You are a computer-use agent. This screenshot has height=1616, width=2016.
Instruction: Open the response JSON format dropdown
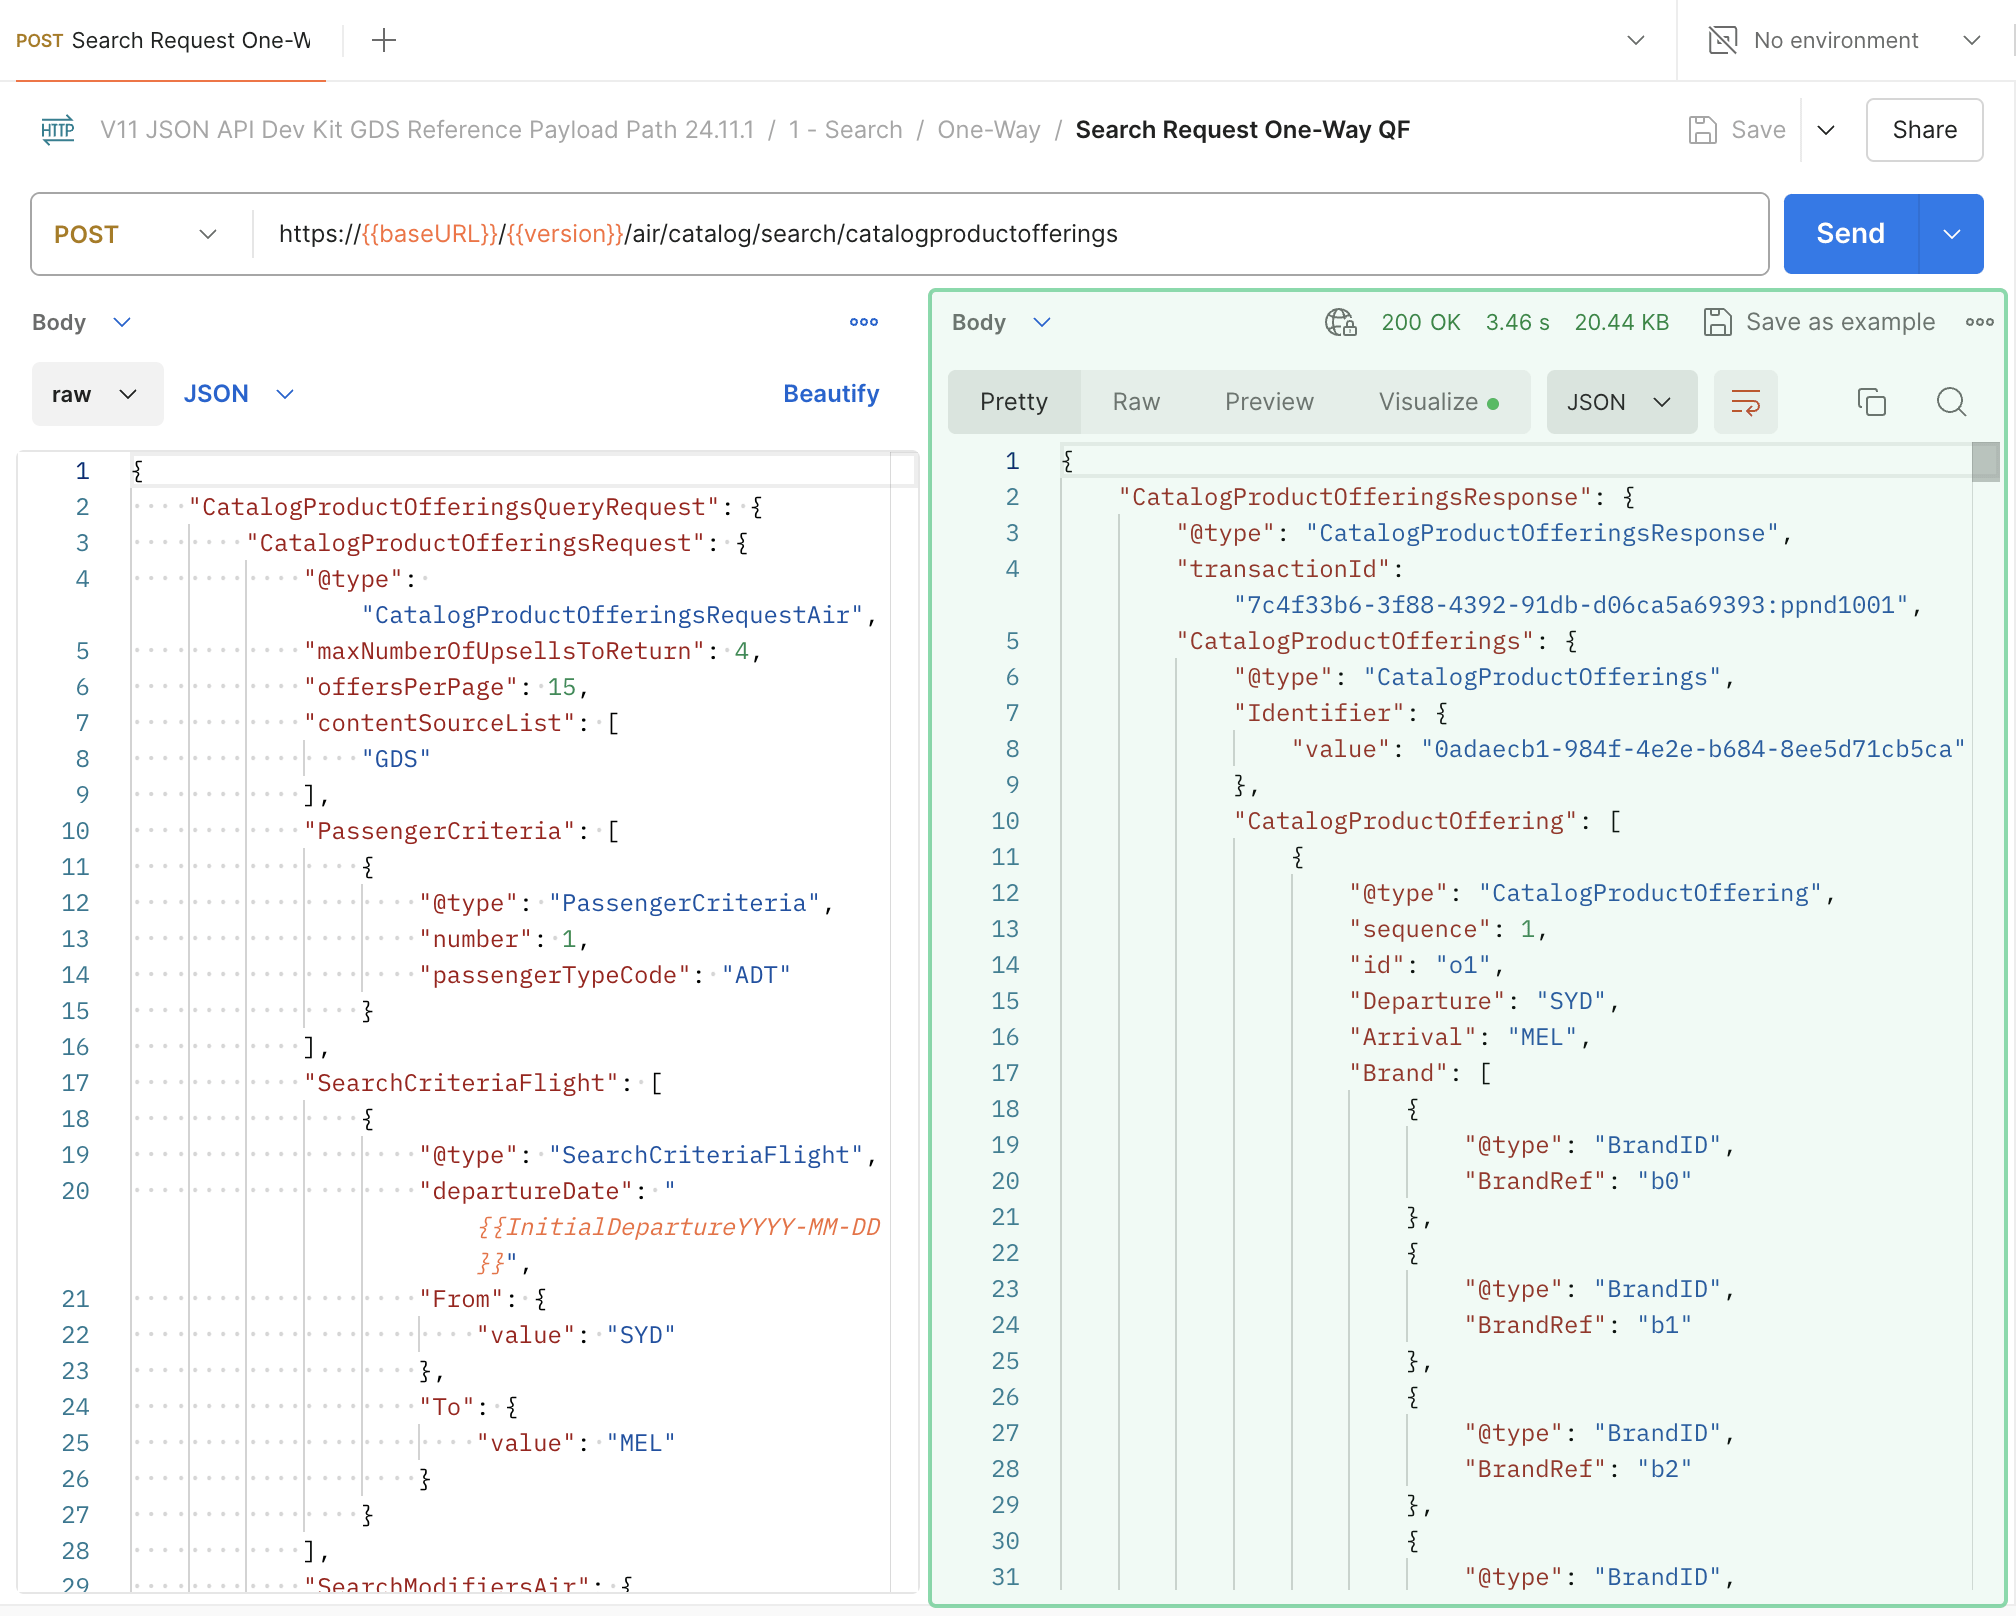(x=1621, y=402)
